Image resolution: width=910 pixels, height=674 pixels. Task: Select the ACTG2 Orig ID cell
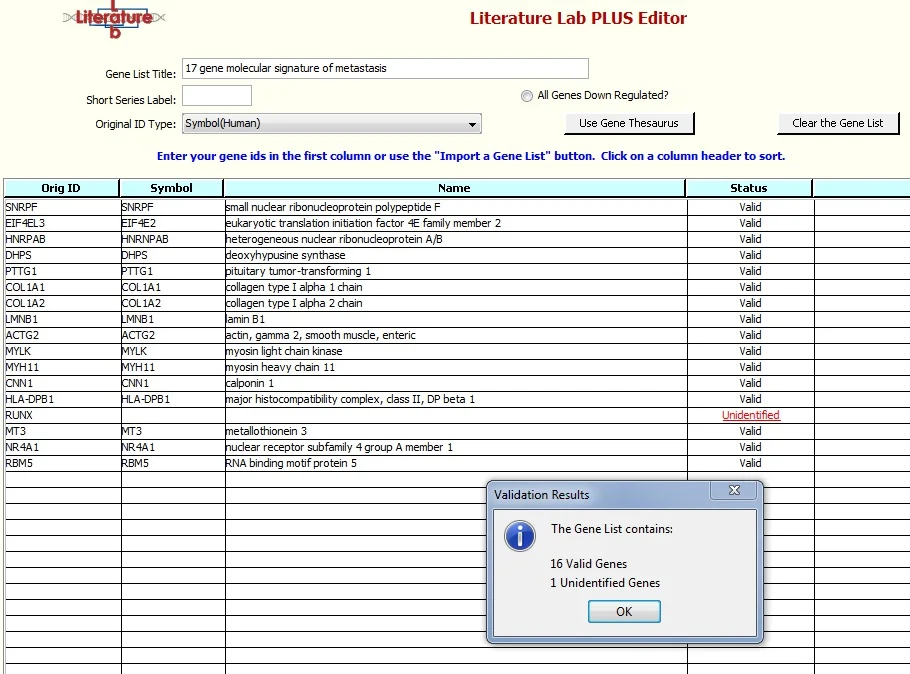click(x=63, y=335)
